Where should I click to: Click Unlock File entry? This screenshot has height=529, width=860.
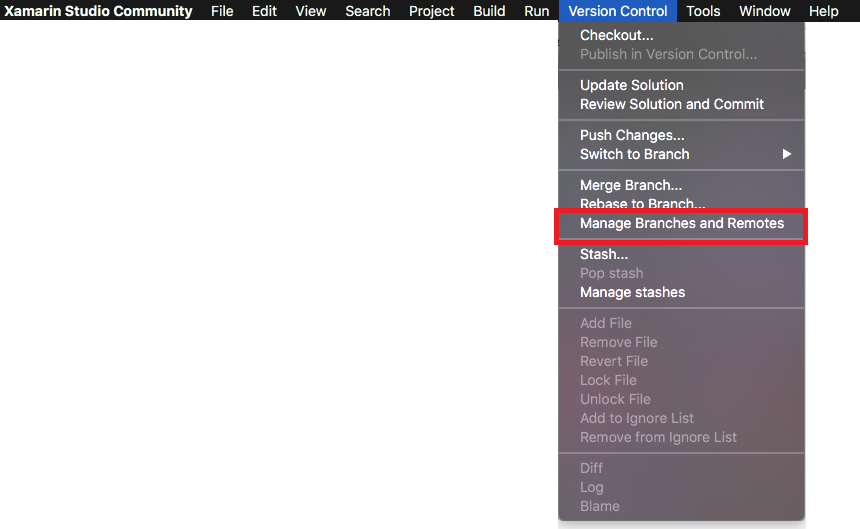tap(681, 399)
